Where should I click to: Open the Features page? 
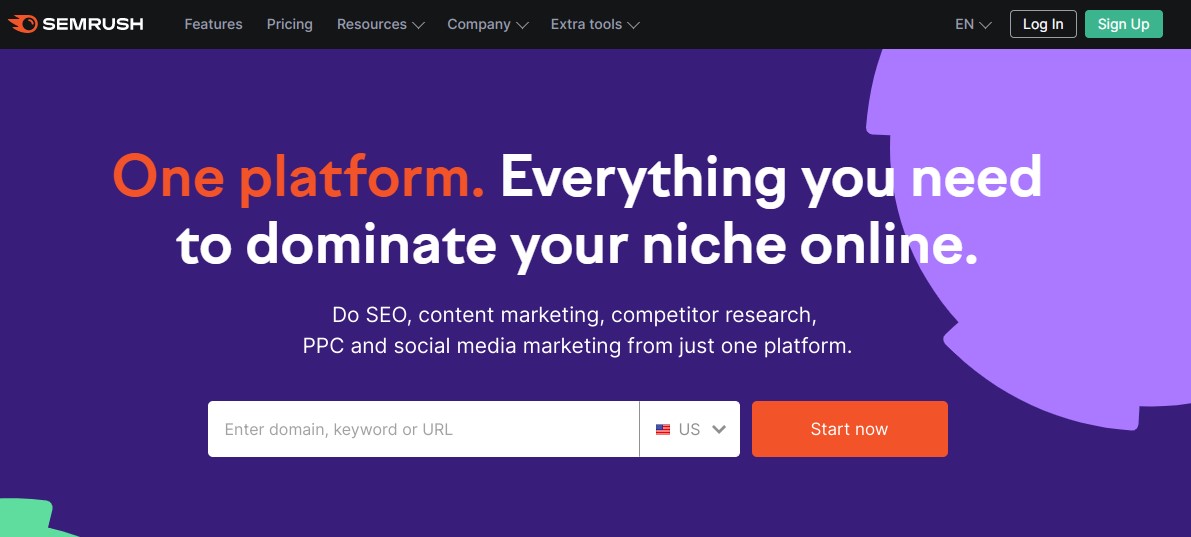213,24
